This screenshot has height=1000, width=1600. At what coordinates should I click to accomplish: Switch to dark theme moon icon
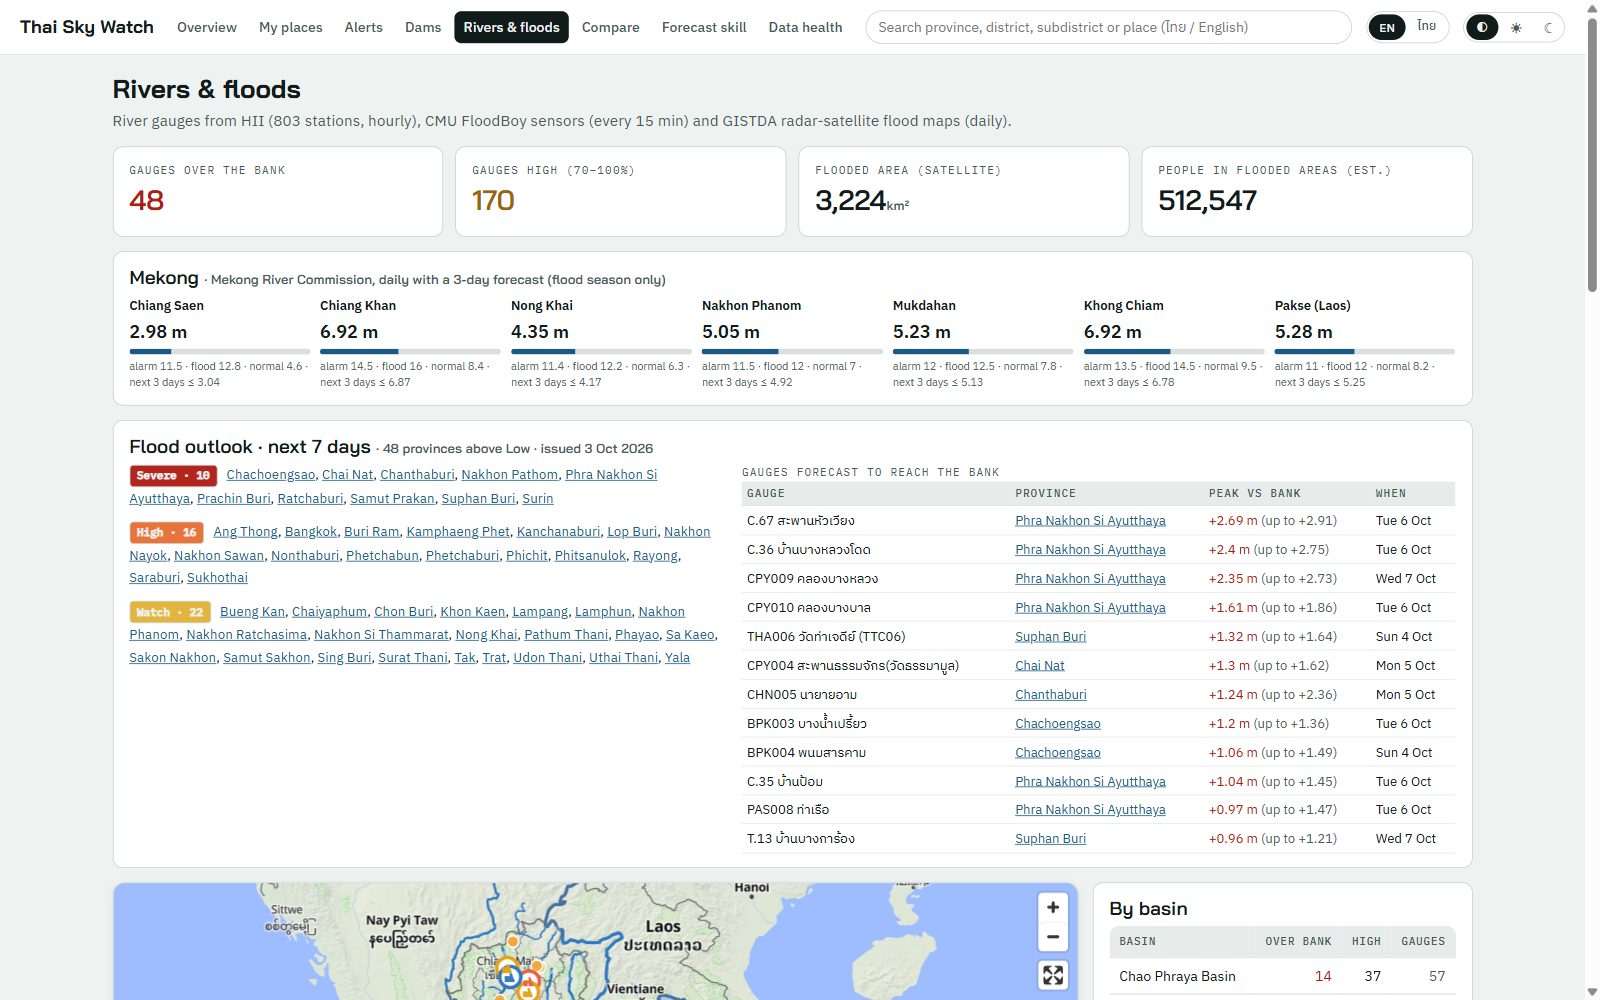pos(1549,27)
